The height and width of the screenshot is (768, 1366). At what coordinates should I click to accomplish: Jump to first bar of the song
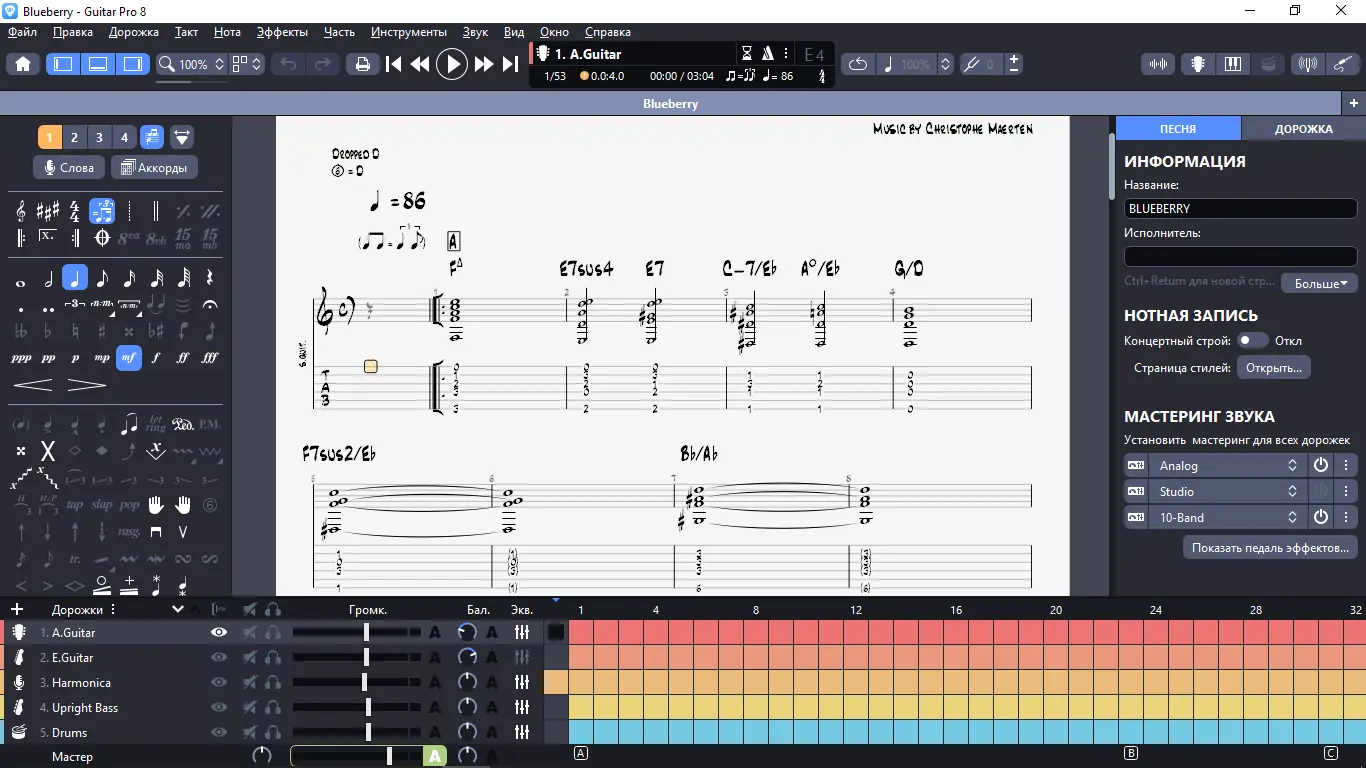pyautogui.click(x=394, y=64)
